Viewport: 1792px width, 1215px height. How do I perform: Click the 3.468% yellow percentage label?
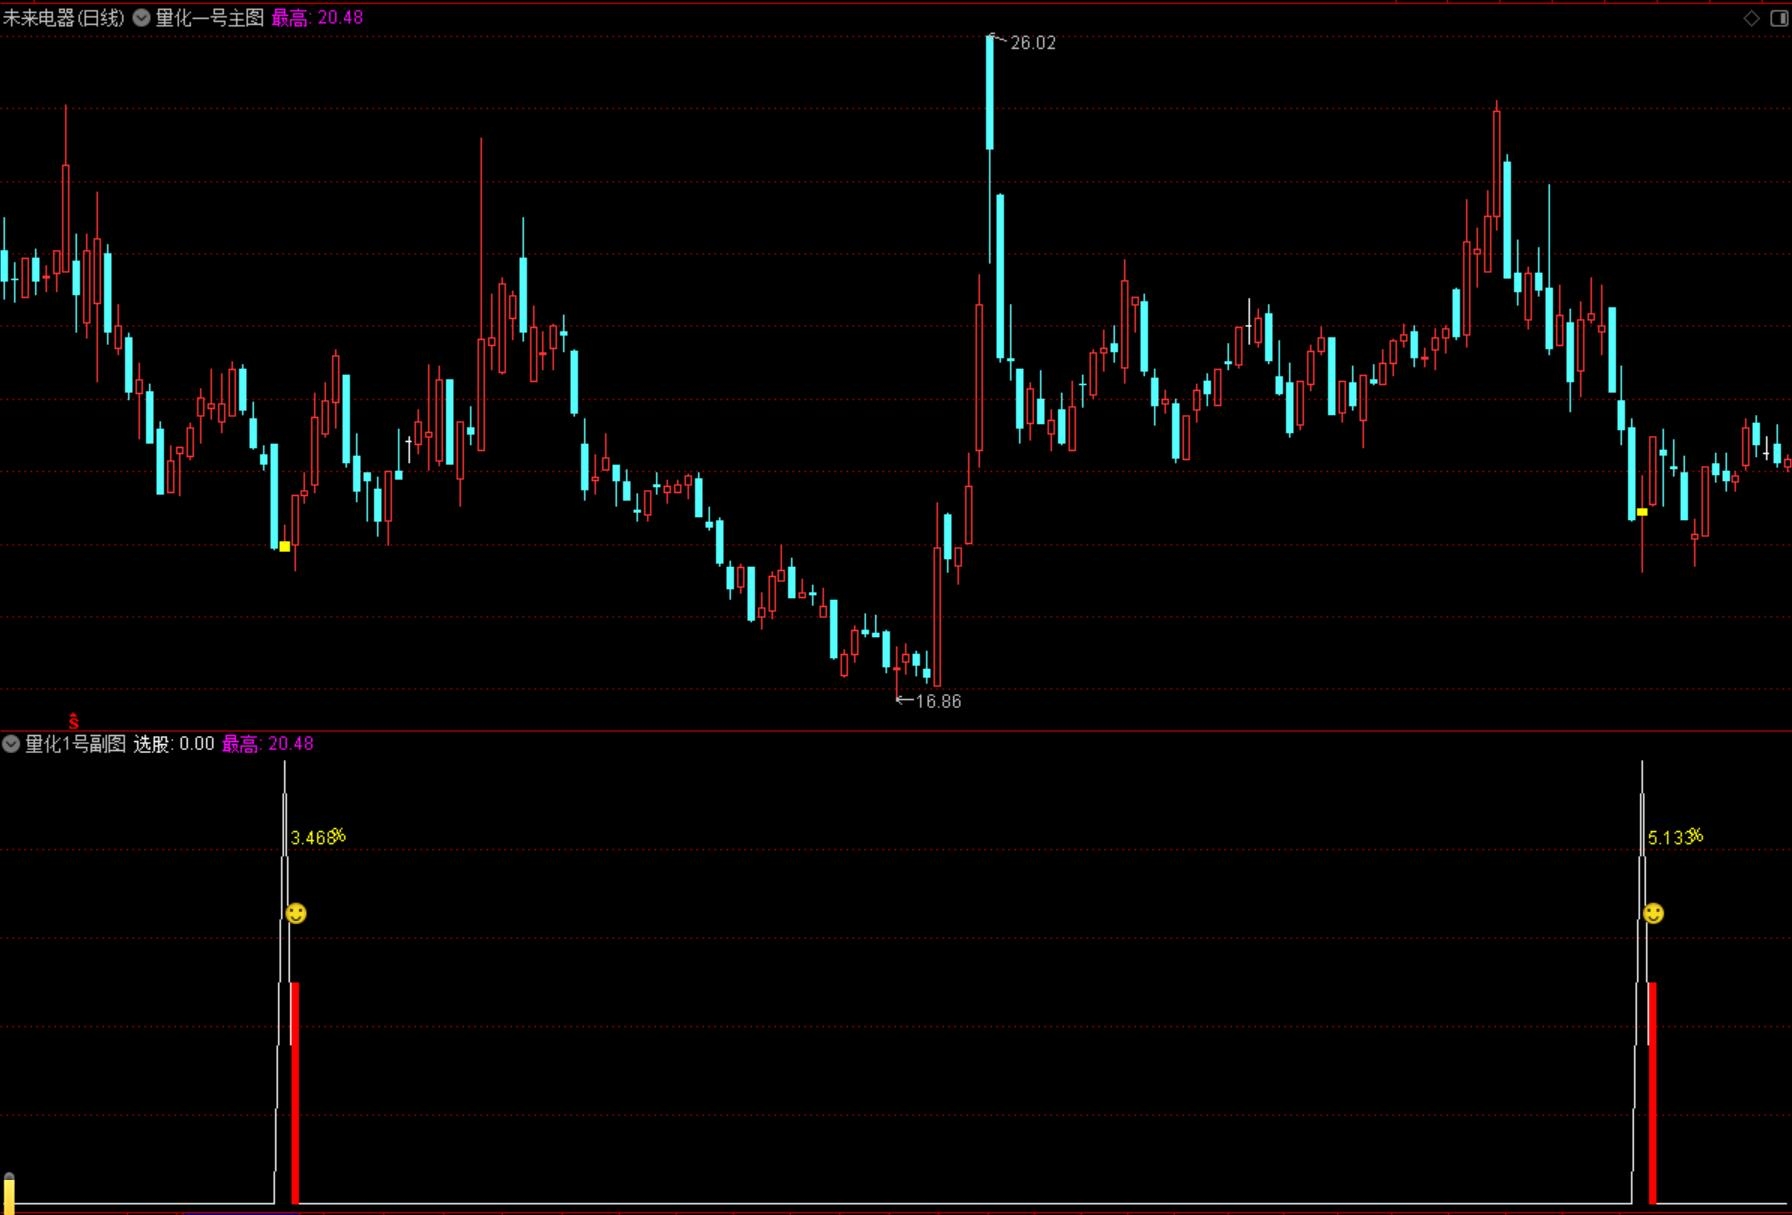(318, 837)
